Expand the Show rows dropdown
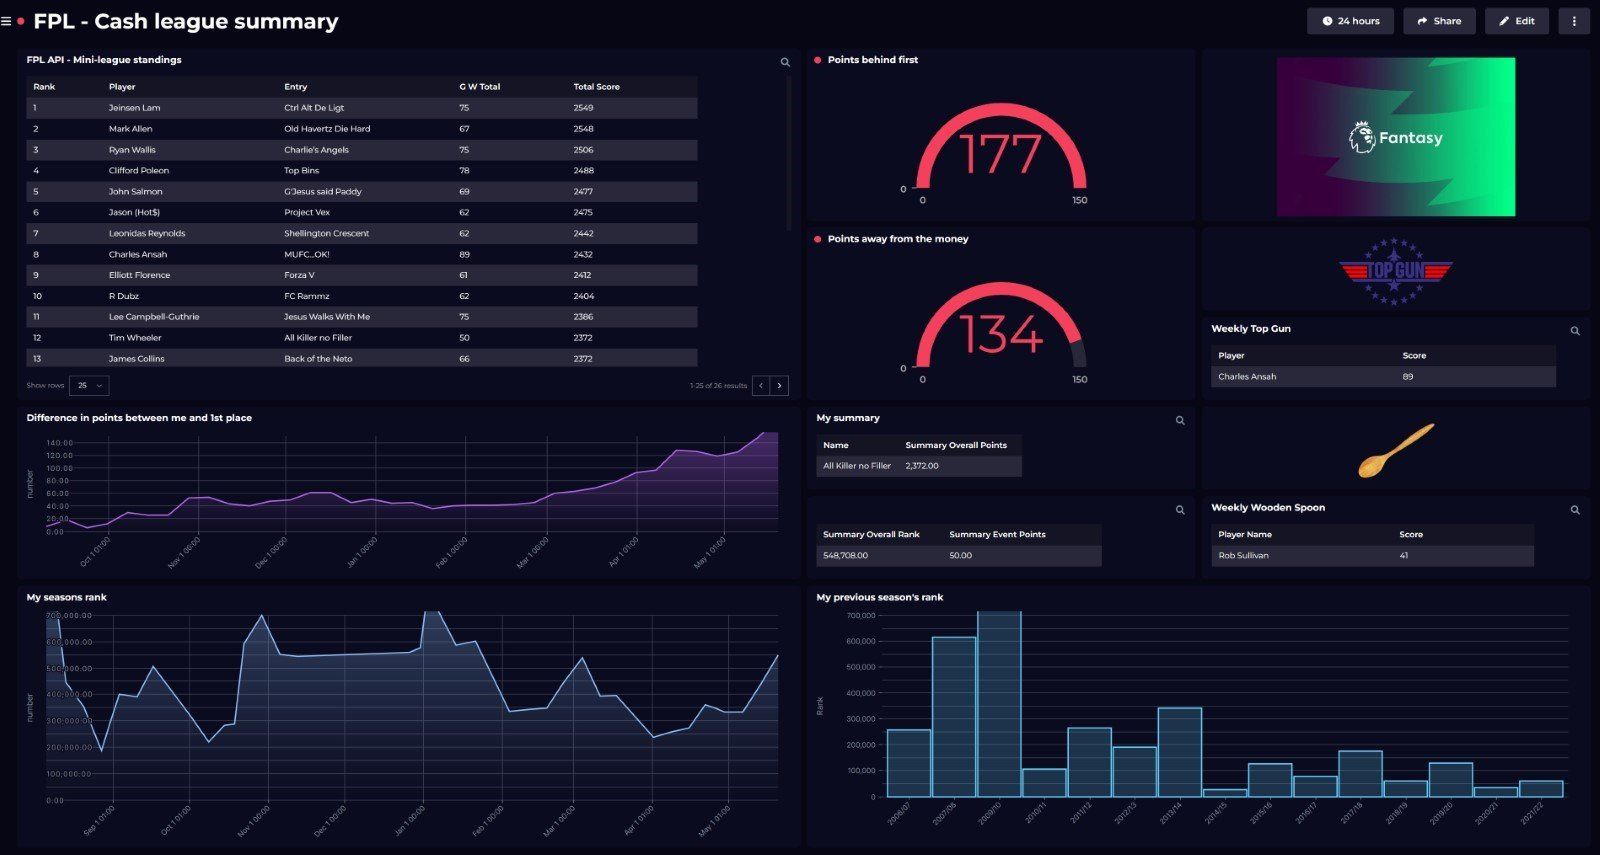The image size is (1600, 855). [90, 385]
